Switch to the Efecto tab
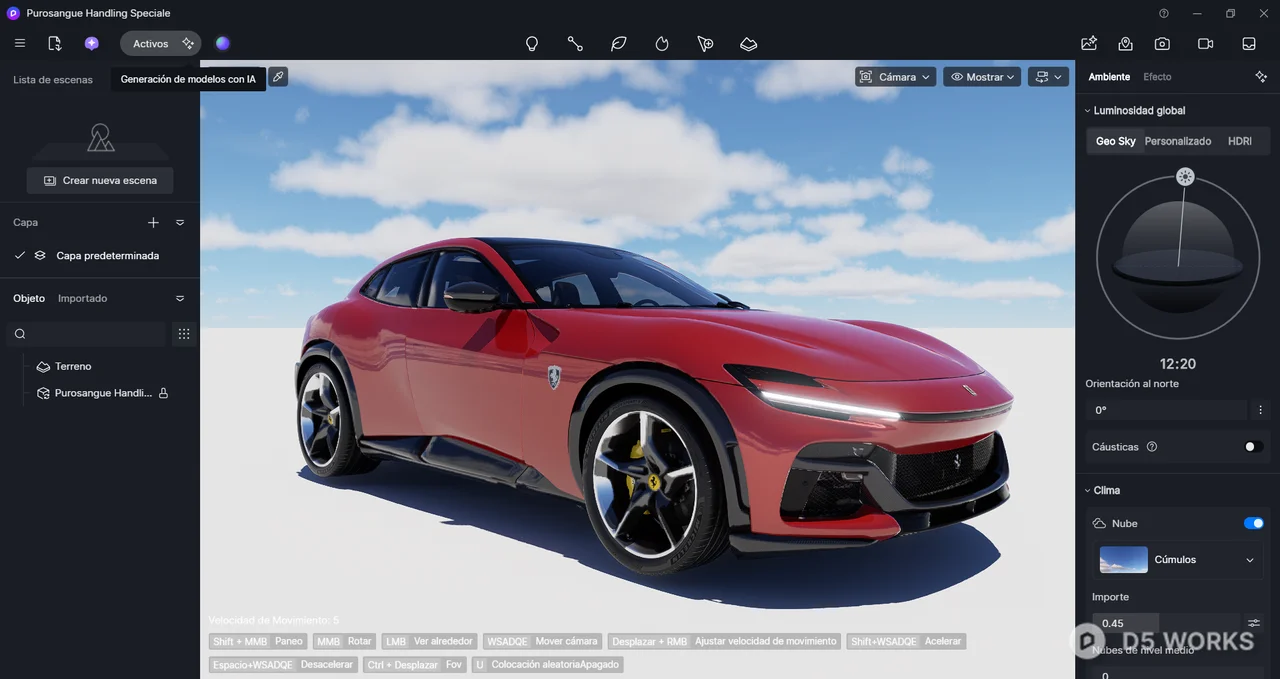This screenshot has width=1280, height=679. click(1157, 77)
